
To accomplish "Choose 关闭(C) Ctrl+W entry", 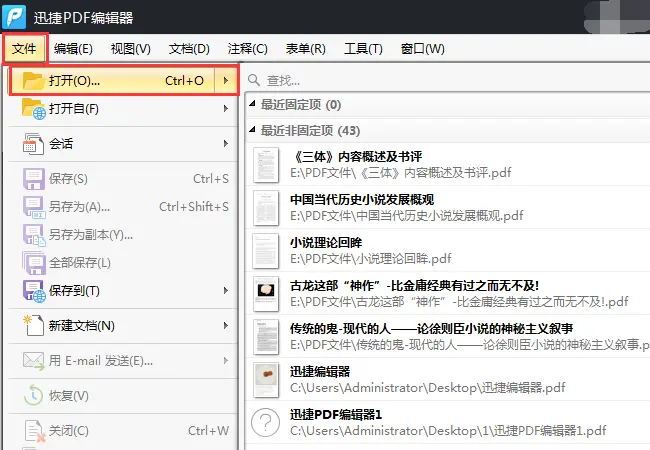I will tap(124, 431).
